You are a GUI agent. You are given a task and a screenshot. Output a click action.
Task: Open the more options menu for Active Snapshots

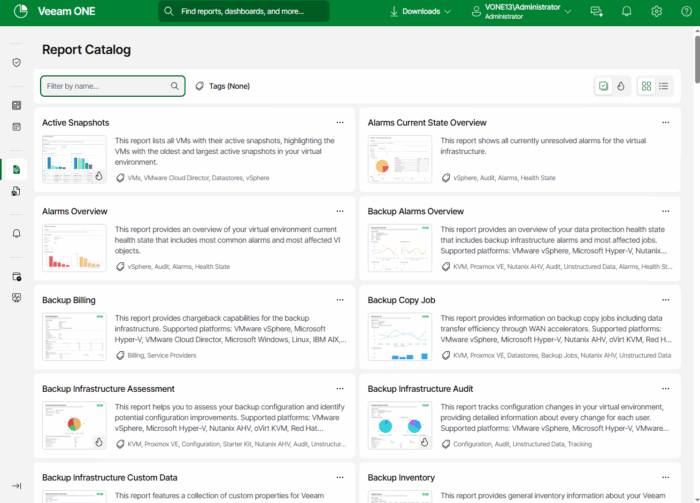(x=340, y=122)
